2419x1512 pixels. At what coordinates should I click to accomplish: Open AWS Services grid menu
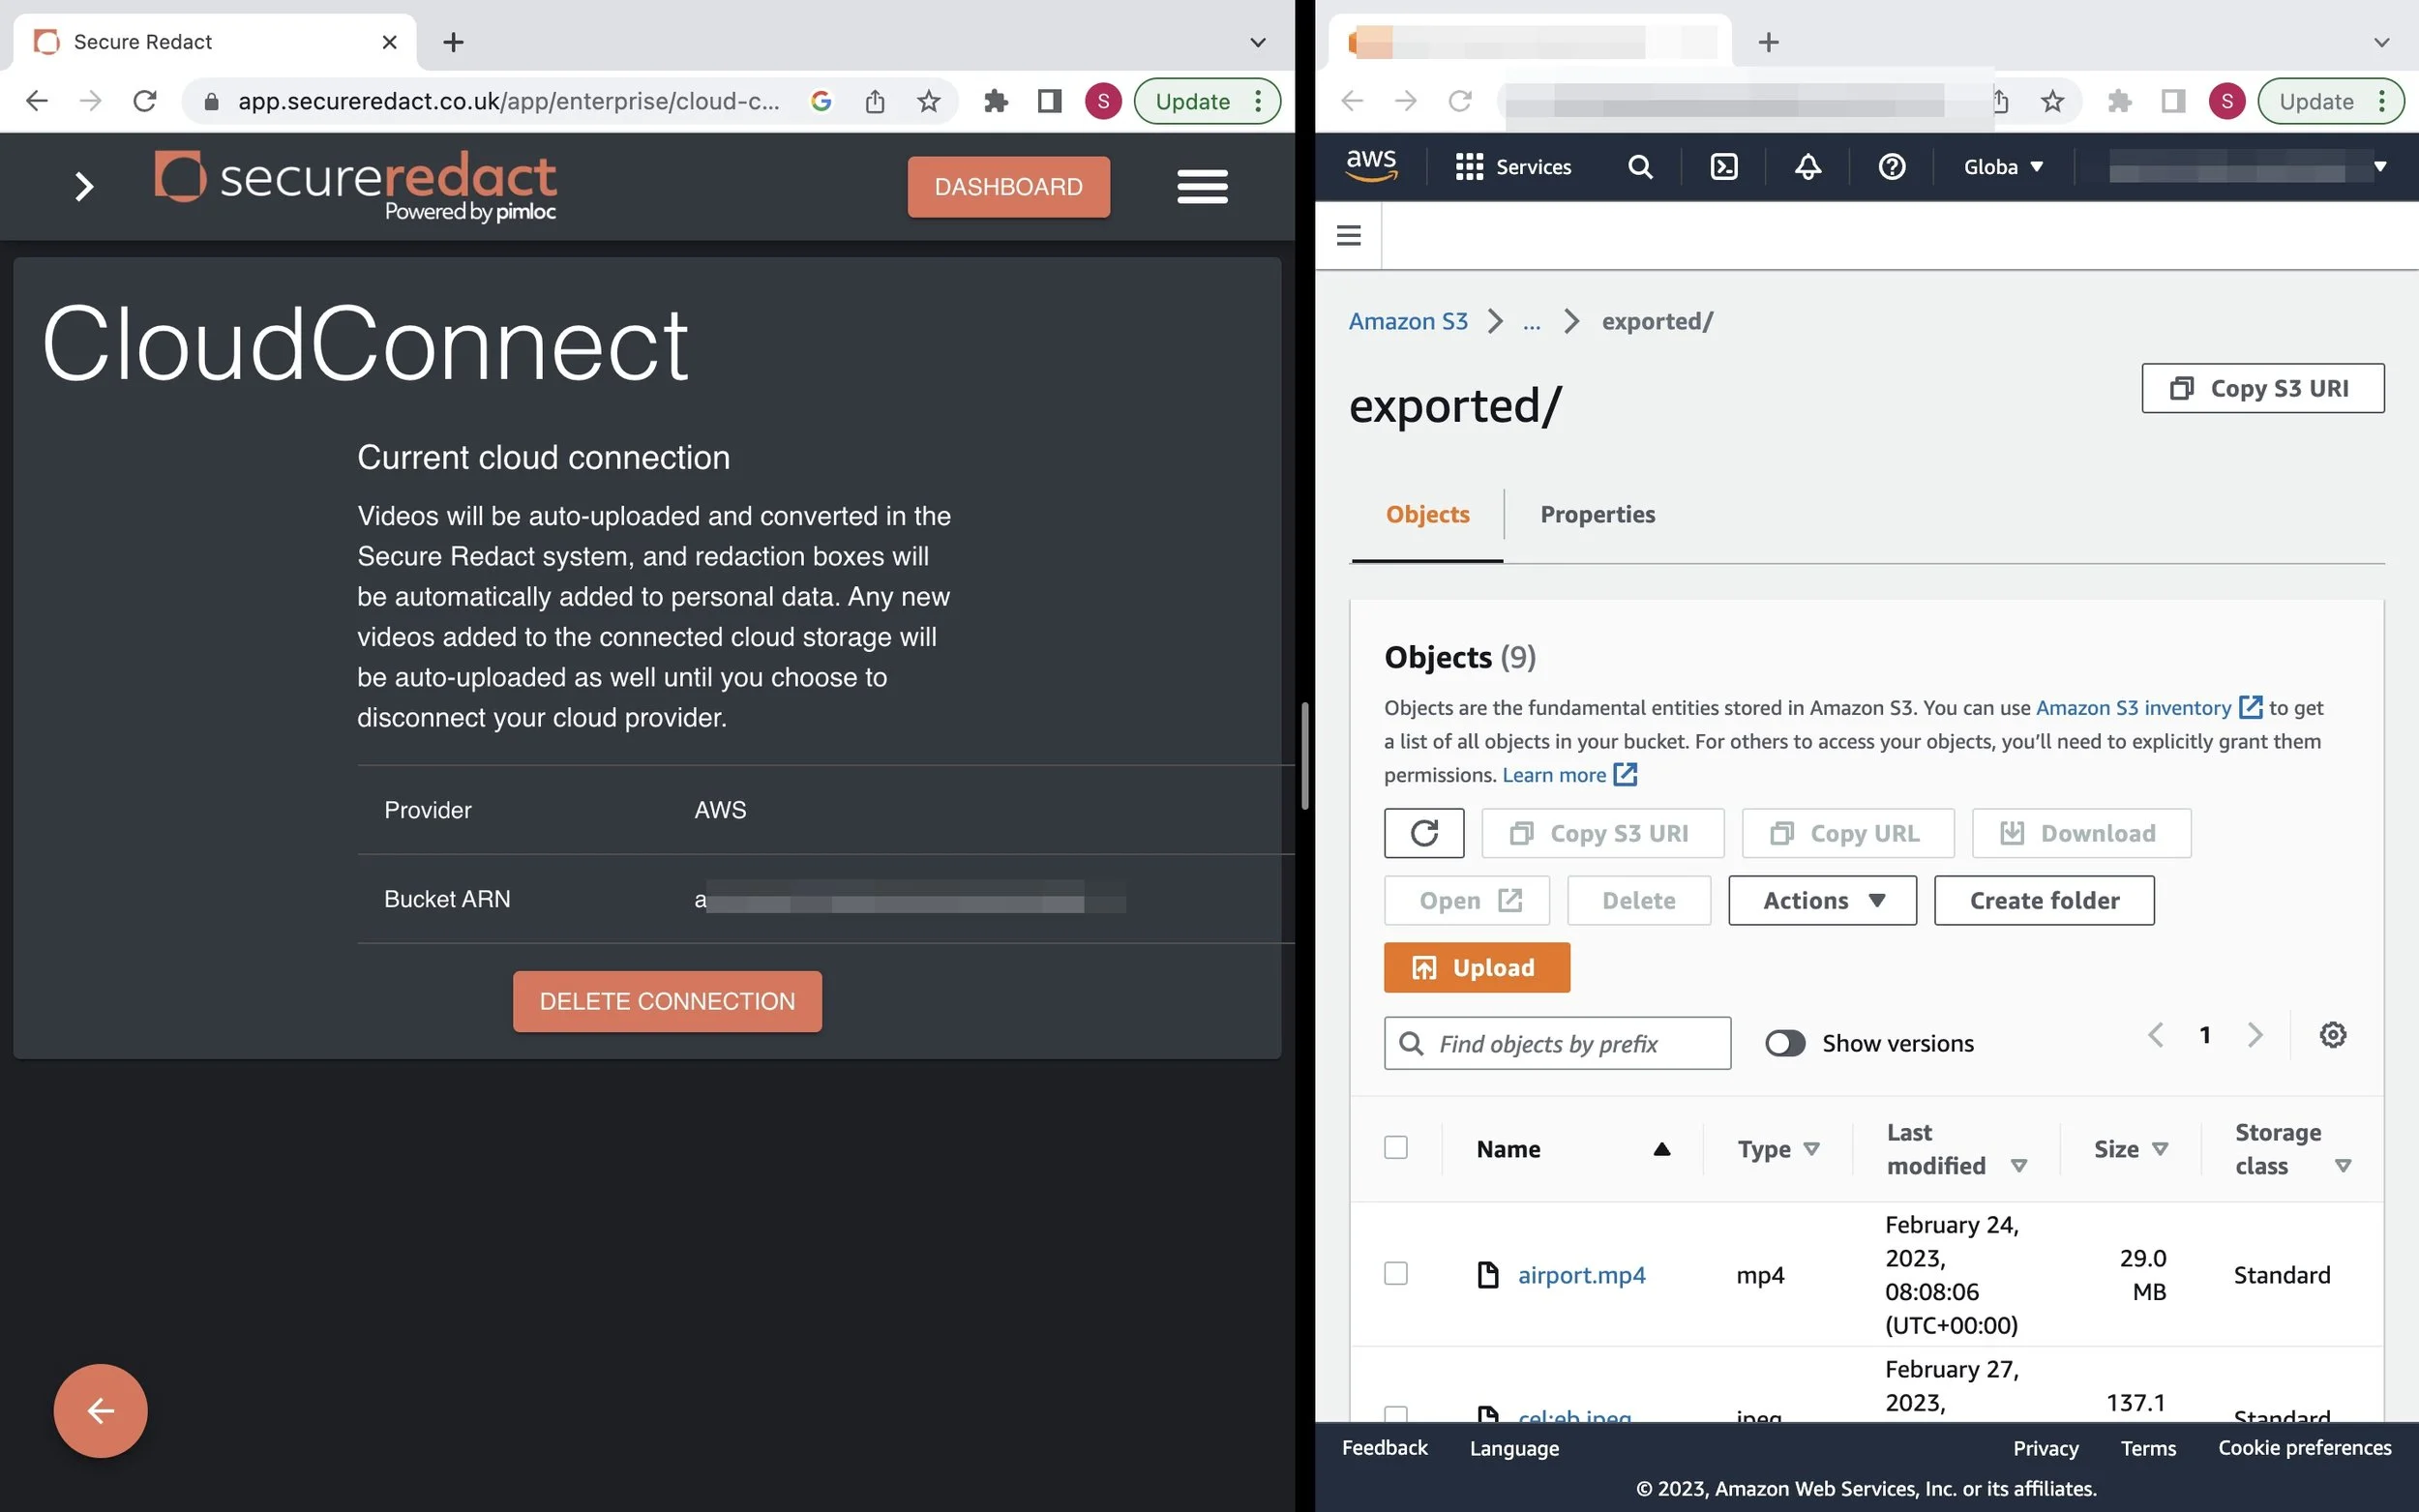click(1512, 167)
